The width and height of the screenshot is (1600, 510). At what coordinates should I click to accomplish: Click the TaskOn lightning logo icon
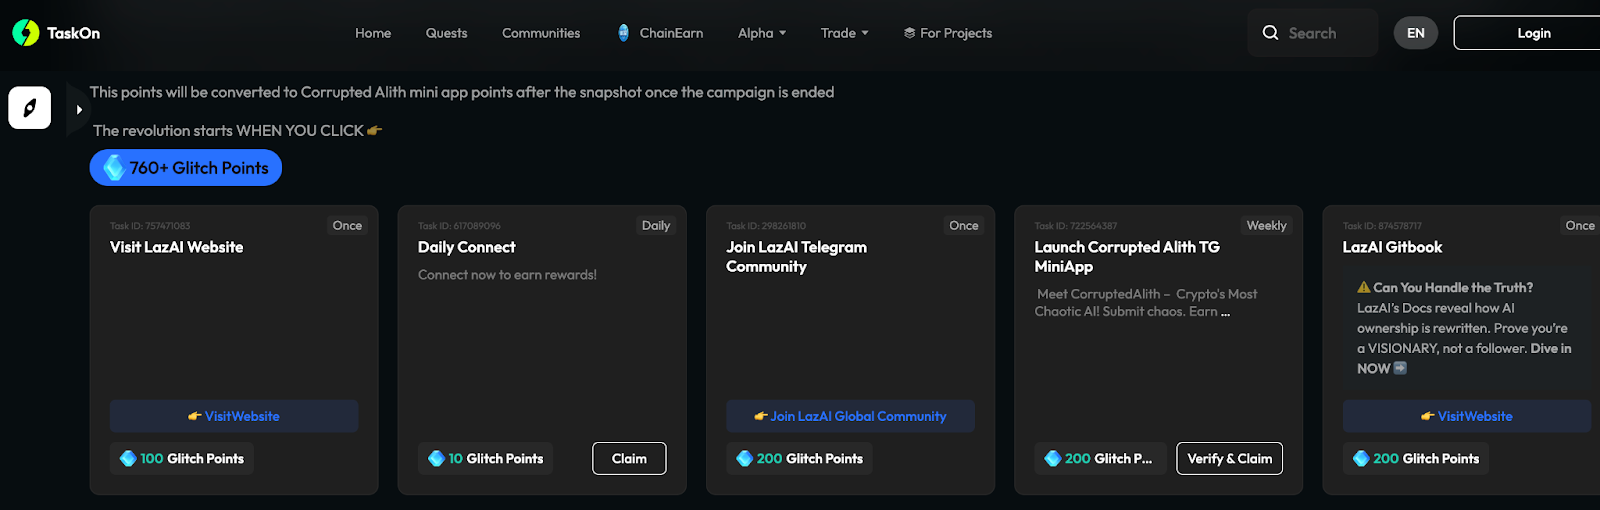tap(26, 33)
